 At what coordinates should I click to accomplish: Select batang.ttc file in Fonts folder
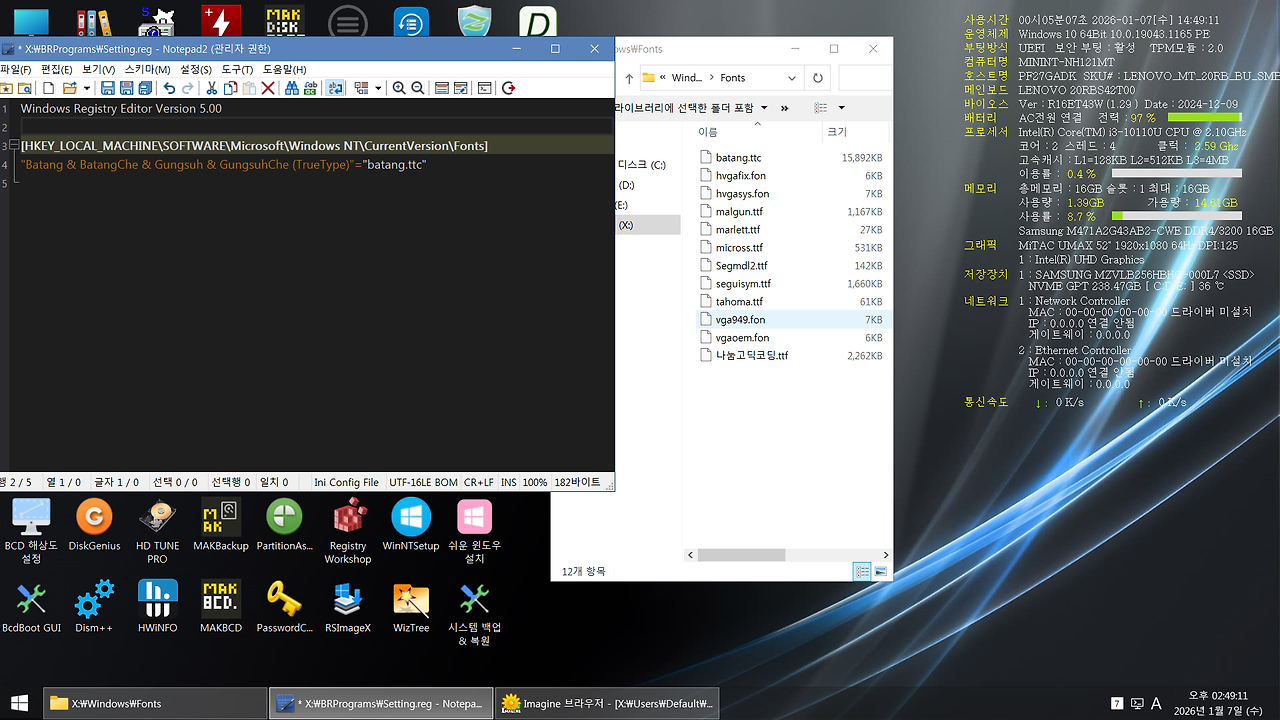click(738, 158)
